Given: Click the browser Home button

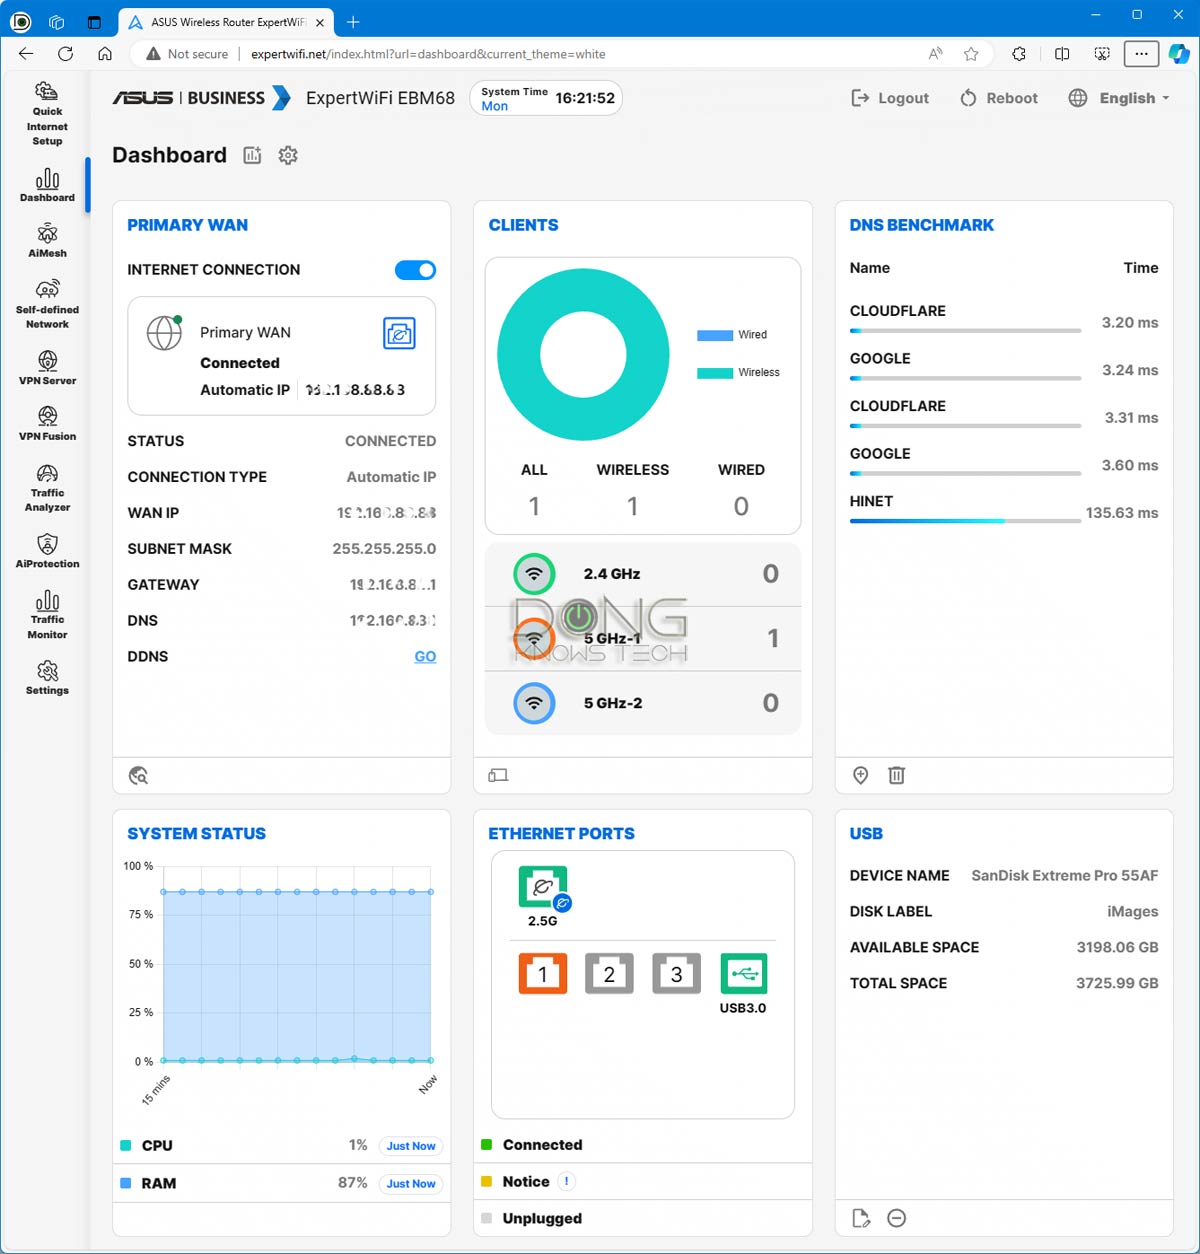Looking at the screenshot, I should coord(105,54).
